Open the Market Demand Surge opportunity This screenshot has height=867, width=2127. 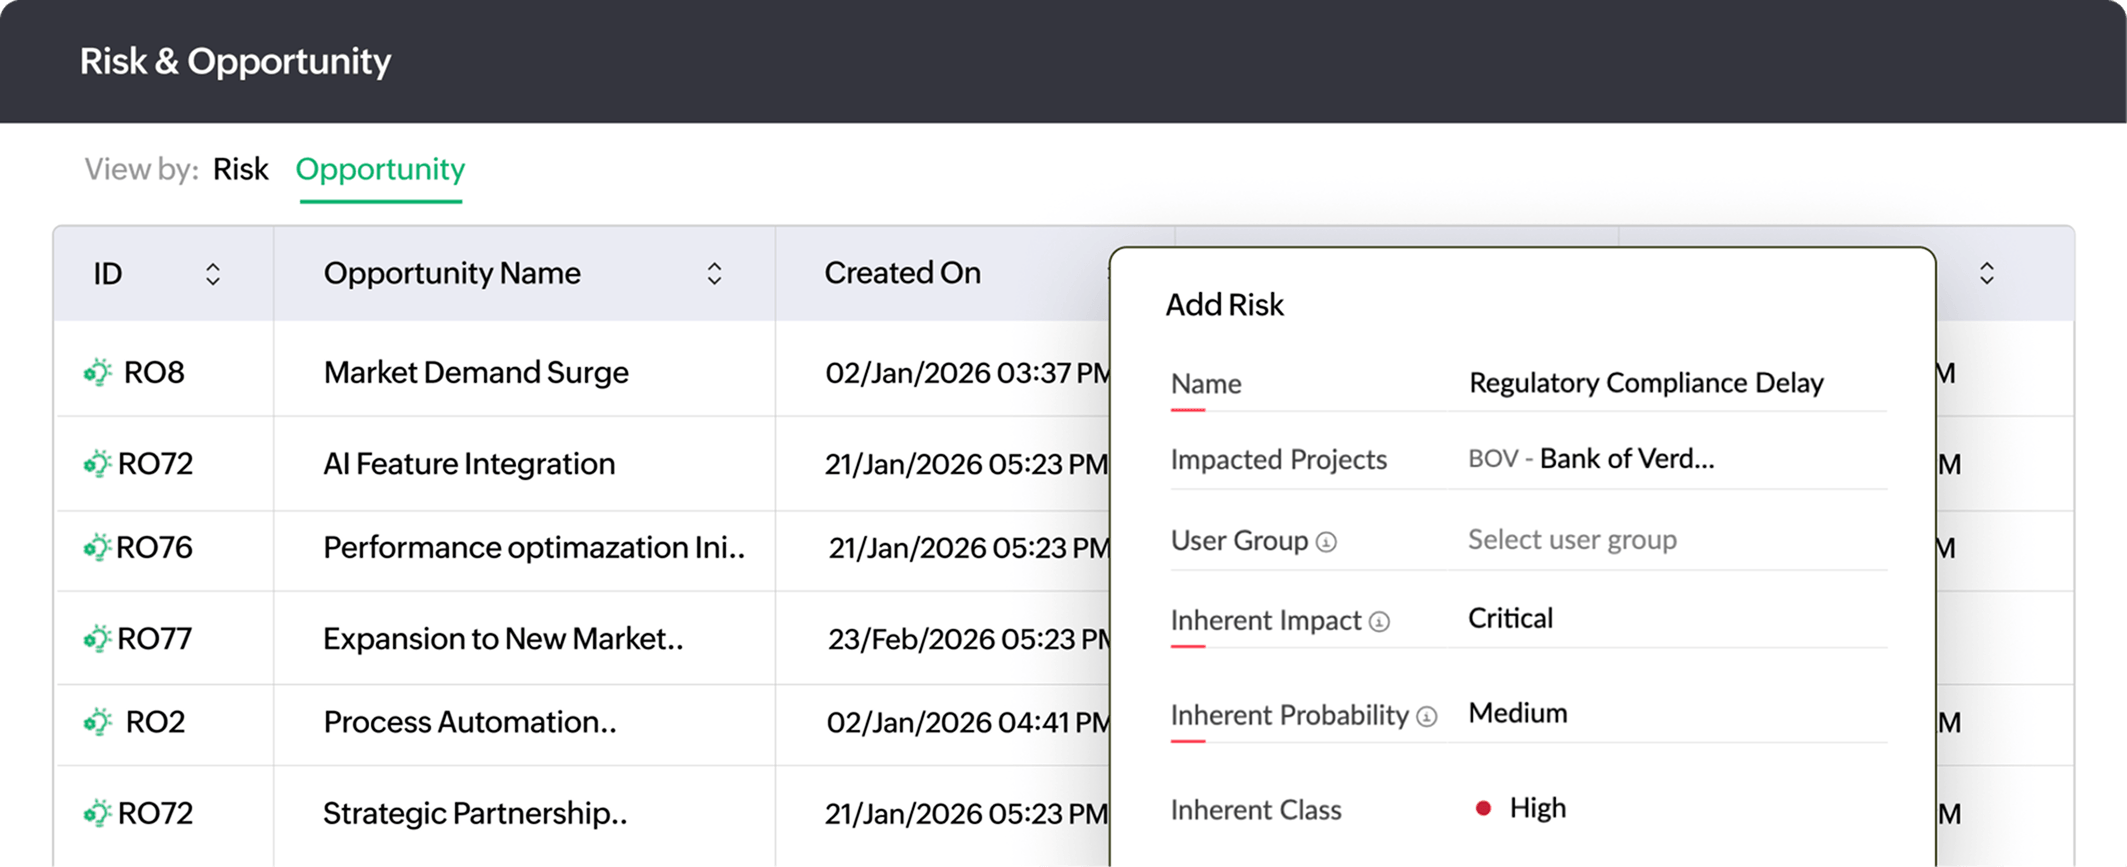point(476,372)
